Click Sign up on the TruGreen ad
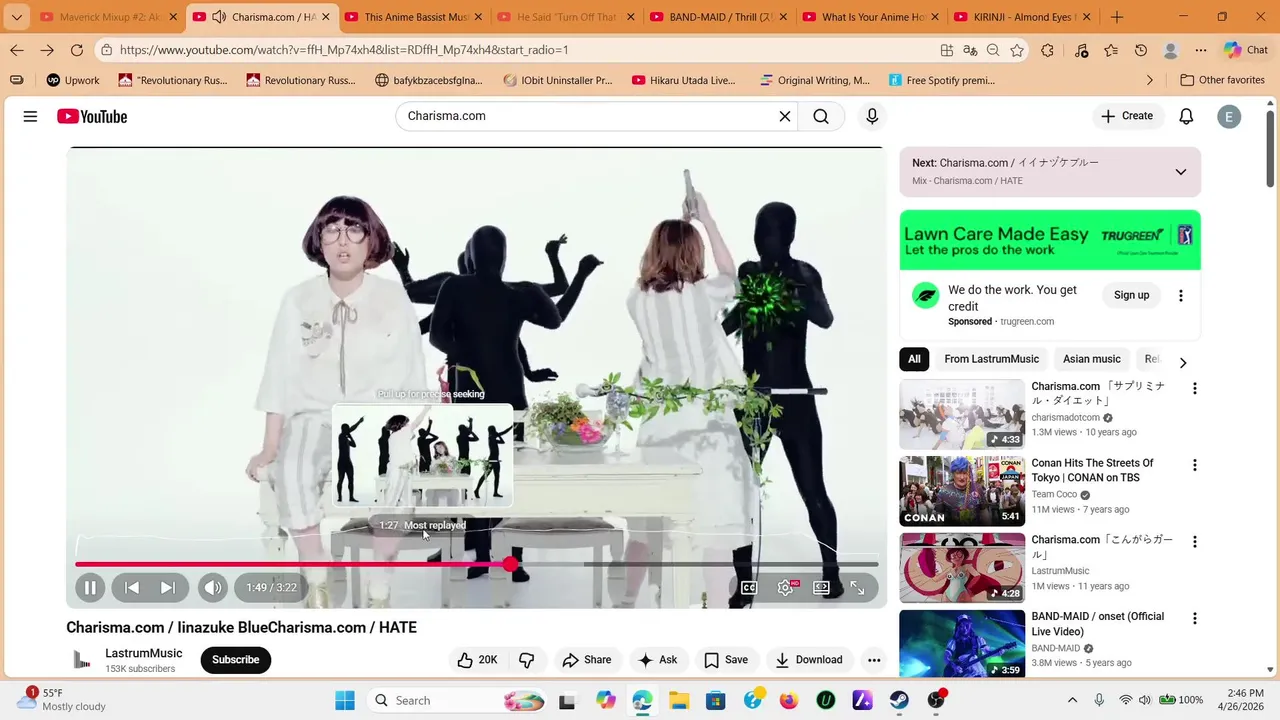 [x=1132, y=295]
